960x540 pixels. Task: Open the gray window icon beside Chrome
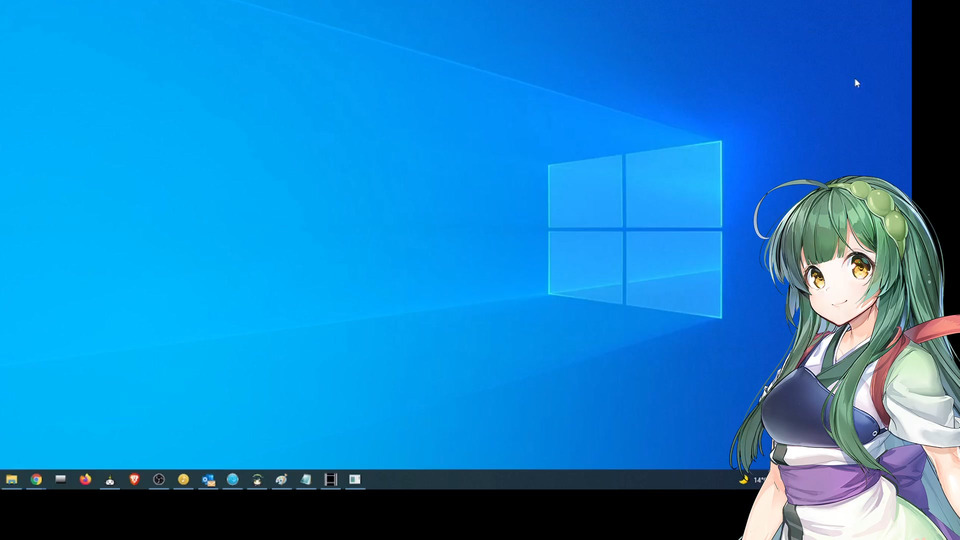coord(61,479)
